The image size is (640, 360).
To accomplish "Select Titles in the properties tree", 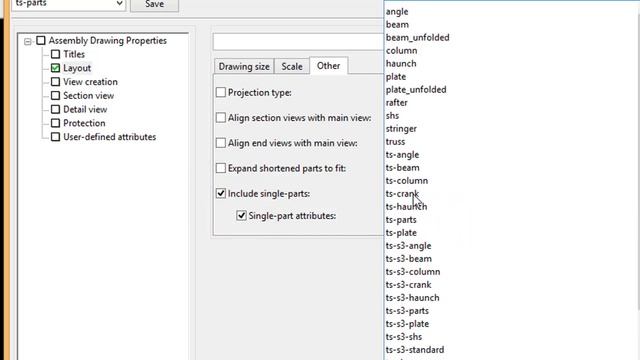I will 74,54.
